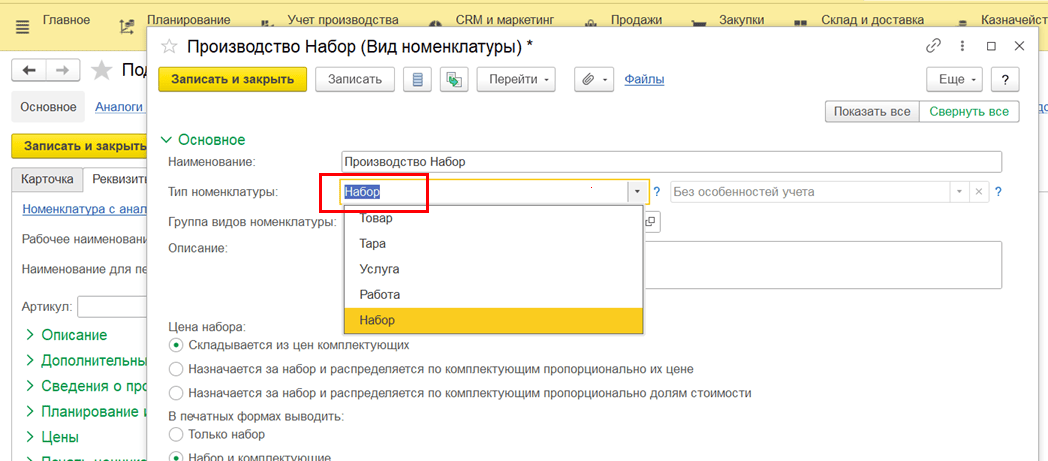Choose 'Услуга' from the dropdown list
The width and height of the screenshot is (1048, 461).
pos(379,269)
